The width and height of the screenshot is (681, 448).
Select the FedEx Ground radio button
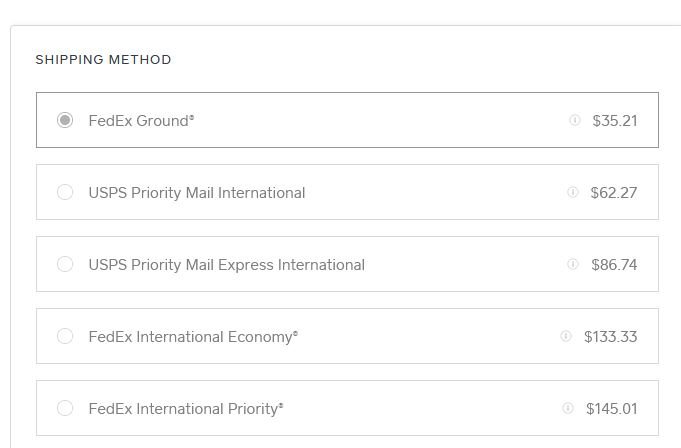(x=65, y=120)
